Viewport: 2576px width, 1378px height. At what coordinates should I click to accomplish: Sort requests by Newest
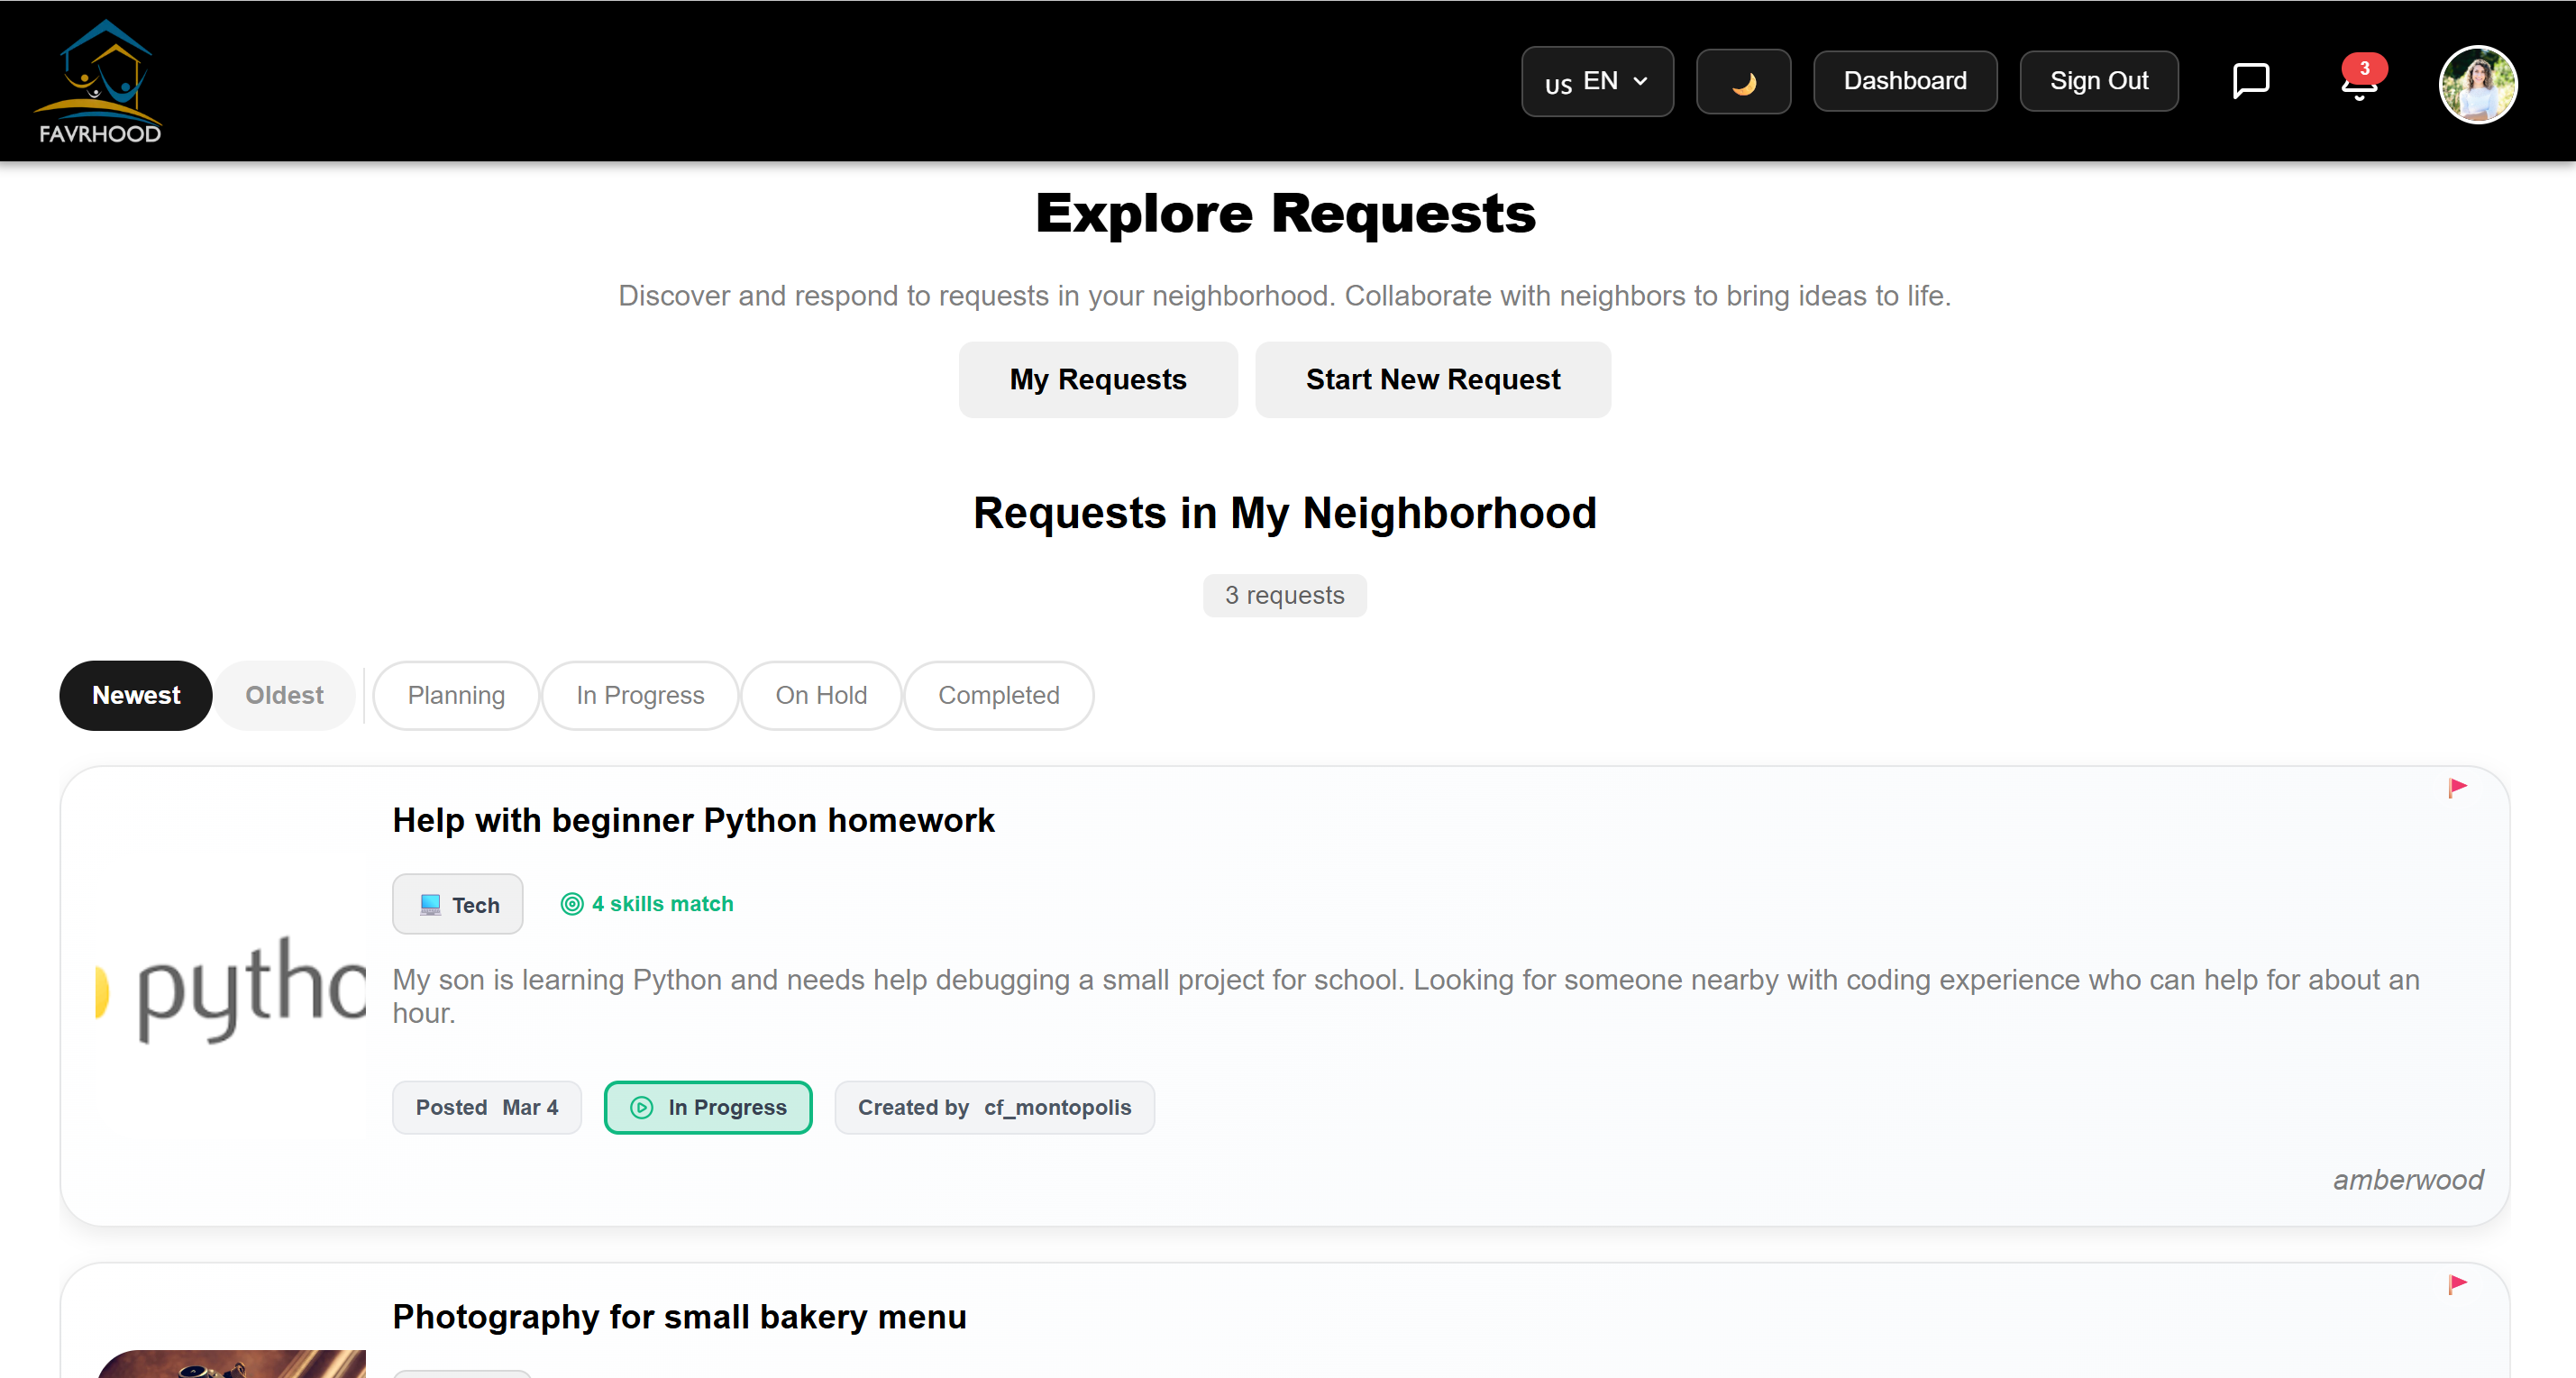136,695
